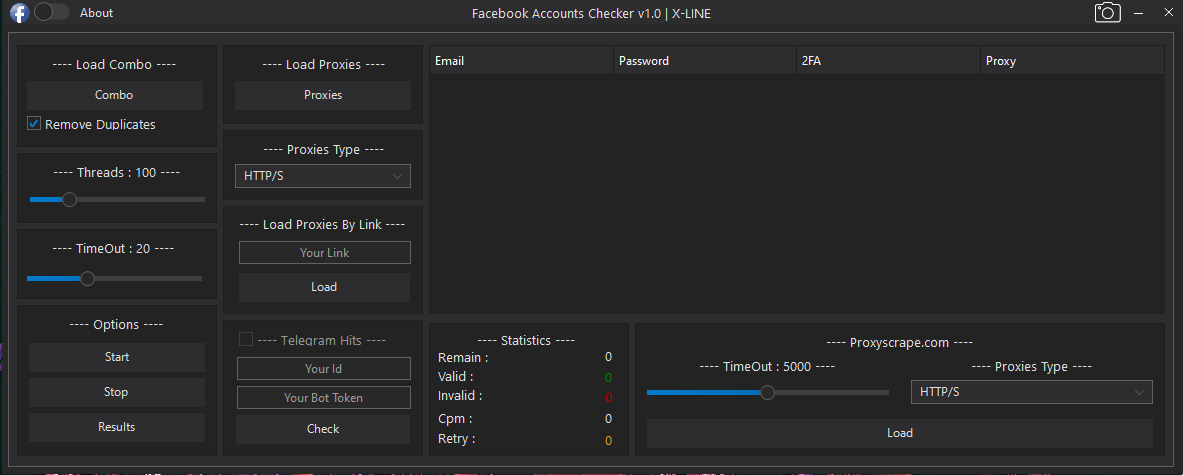This screenshot has height=475, width=1183.
Task: Click the Proxy column header
Action: coord(1073,61)
